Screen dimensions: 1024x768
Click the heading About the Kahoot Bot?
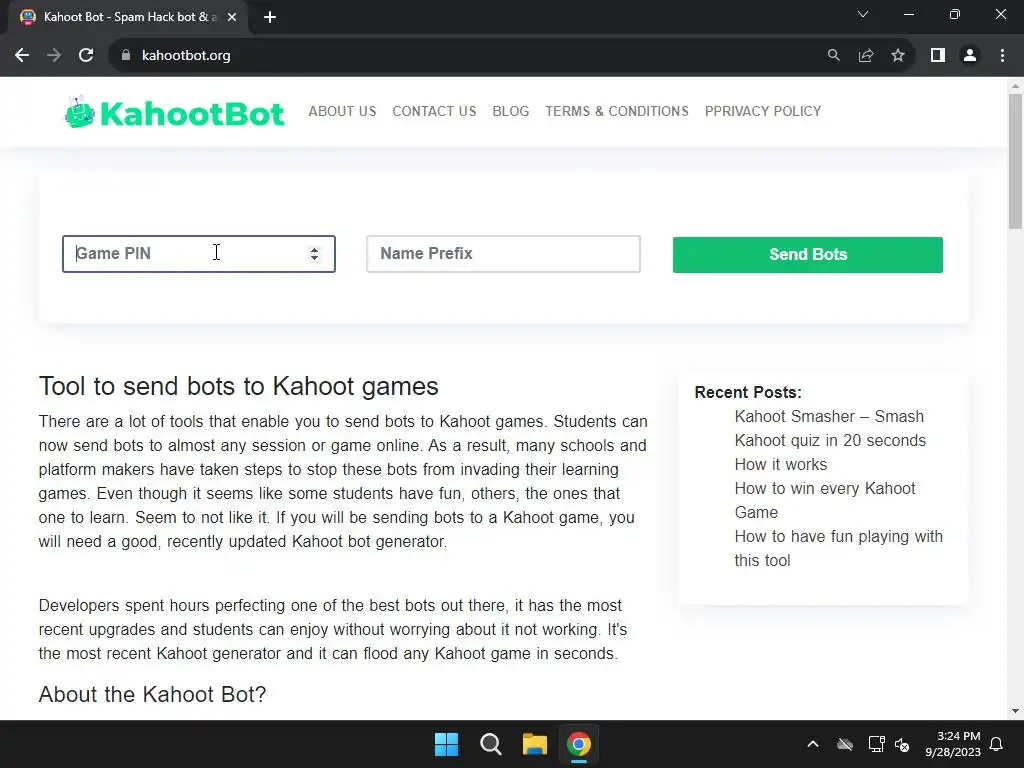click(x=152, y=694)
